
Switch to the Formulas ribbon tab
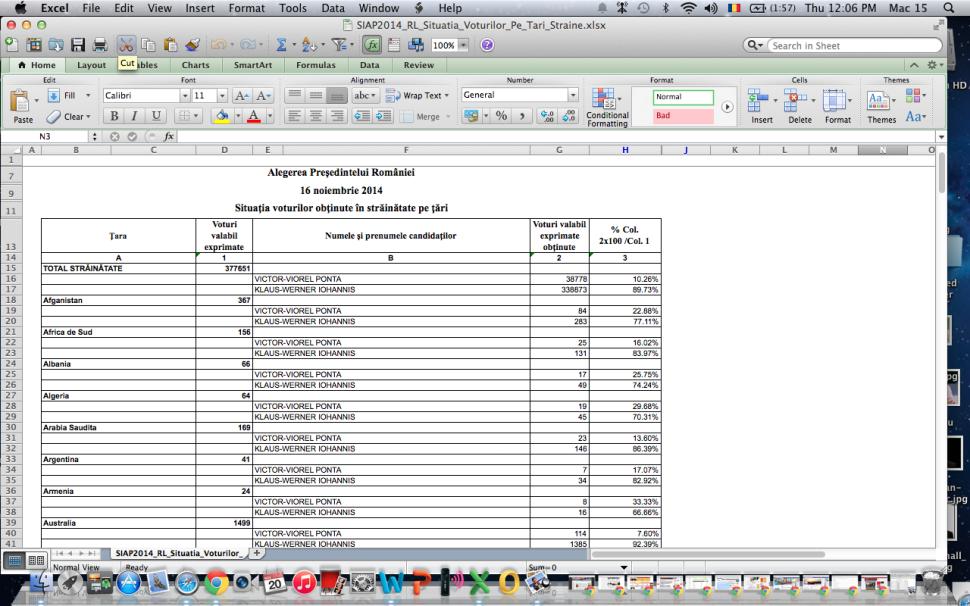(x=316, y=65)
